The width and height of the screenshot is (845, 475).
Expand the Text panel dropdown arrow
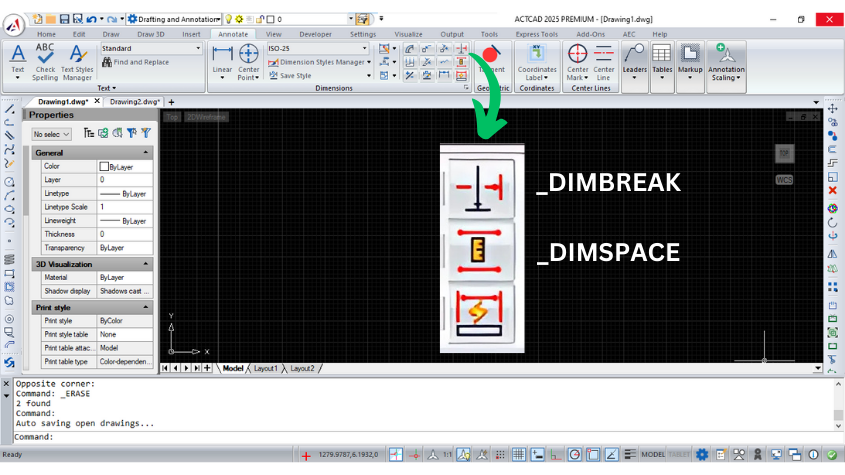point(114,88)
